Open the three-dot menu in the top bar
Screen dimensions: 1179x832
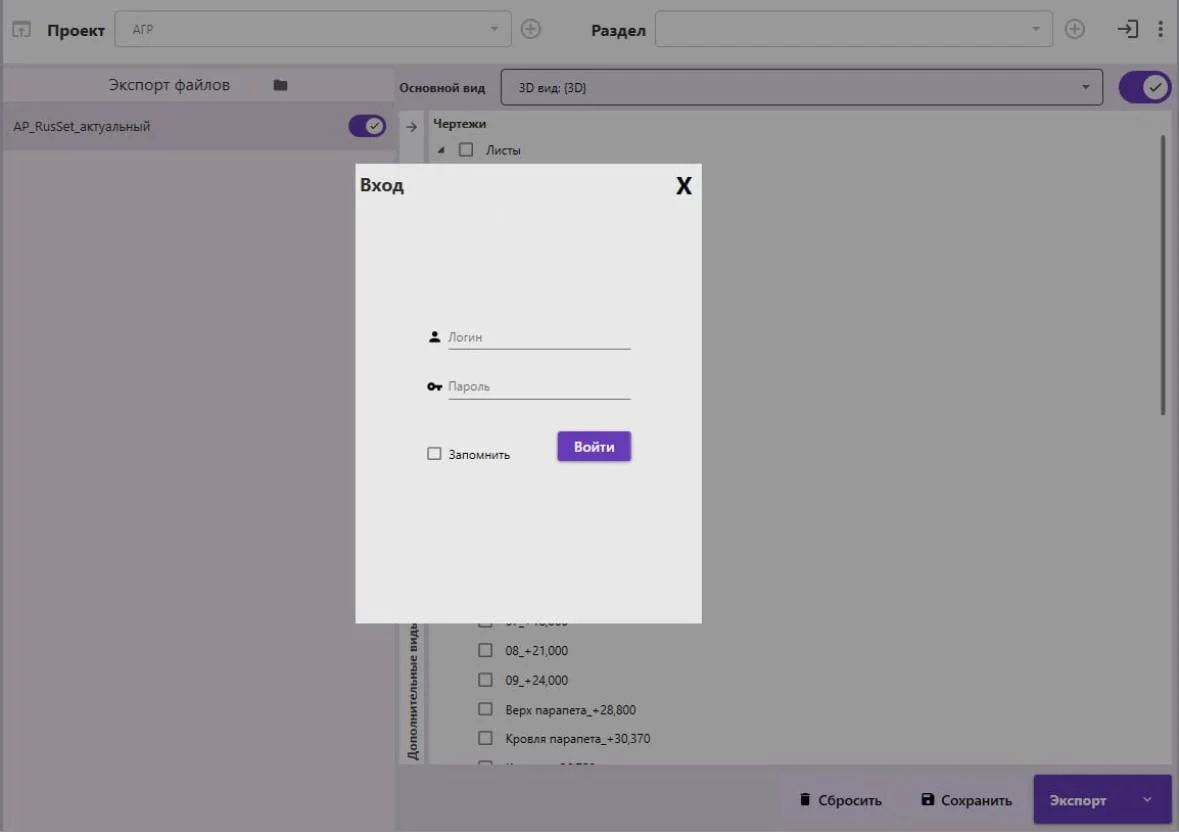point(1160,29)
